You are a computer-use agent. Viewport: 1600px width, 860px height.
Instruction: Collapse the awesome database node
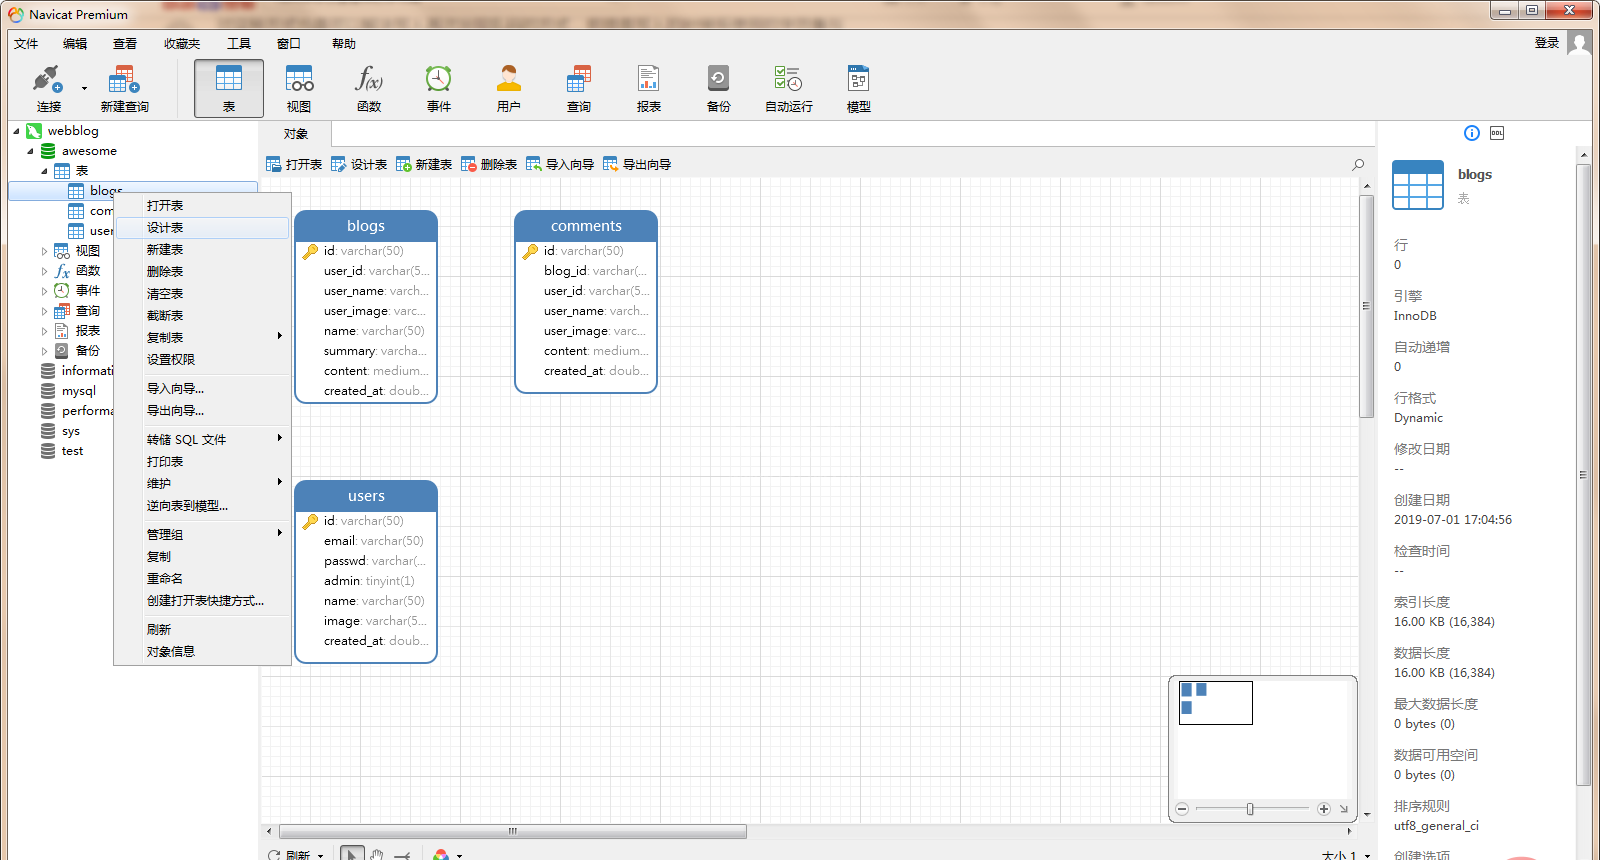[30, 151]
